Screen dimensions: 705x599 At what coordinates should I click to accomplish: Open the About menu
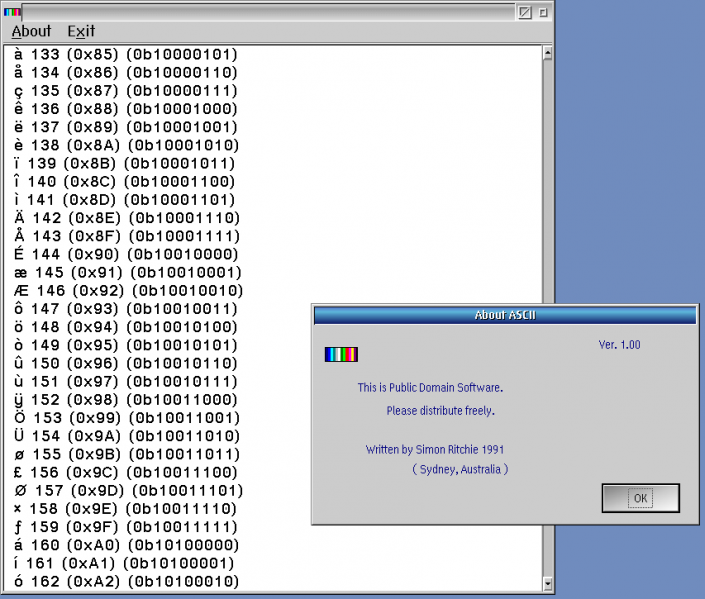pos(31,31)
